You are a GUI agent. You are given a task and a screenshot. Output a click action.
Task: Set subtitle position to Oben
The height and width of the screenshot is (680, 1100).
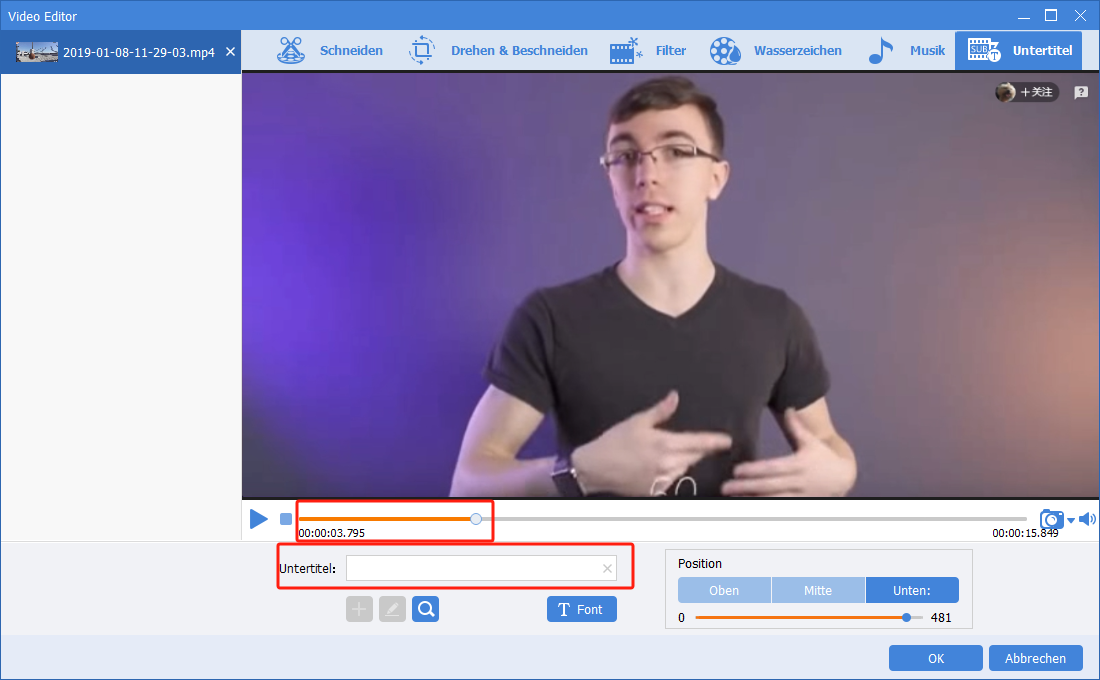click(x=724, y=590)
